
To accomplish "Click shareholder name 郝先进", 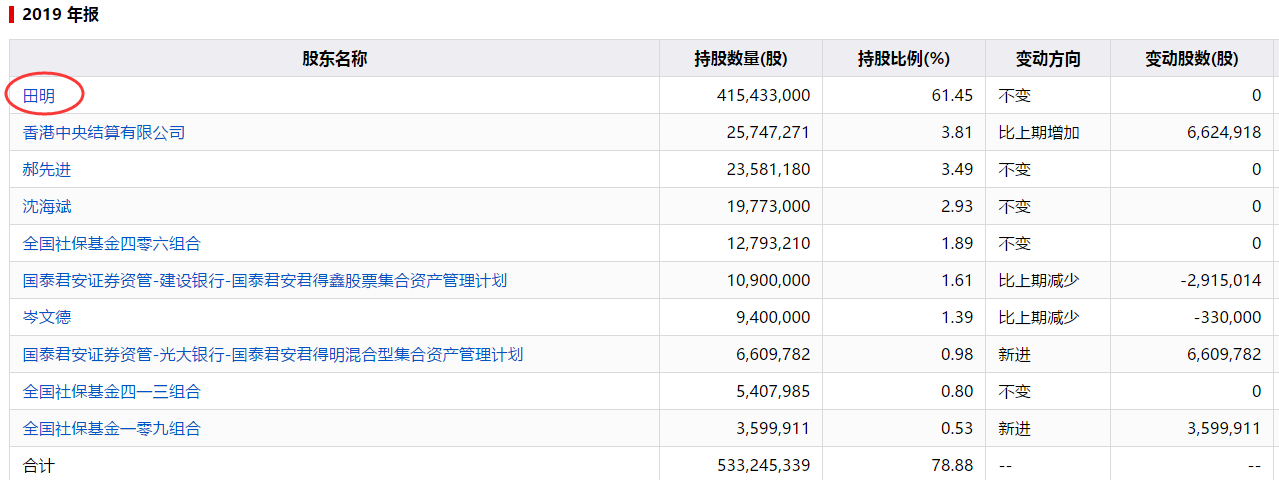I will pyautogui.click(x=47, y=169).
